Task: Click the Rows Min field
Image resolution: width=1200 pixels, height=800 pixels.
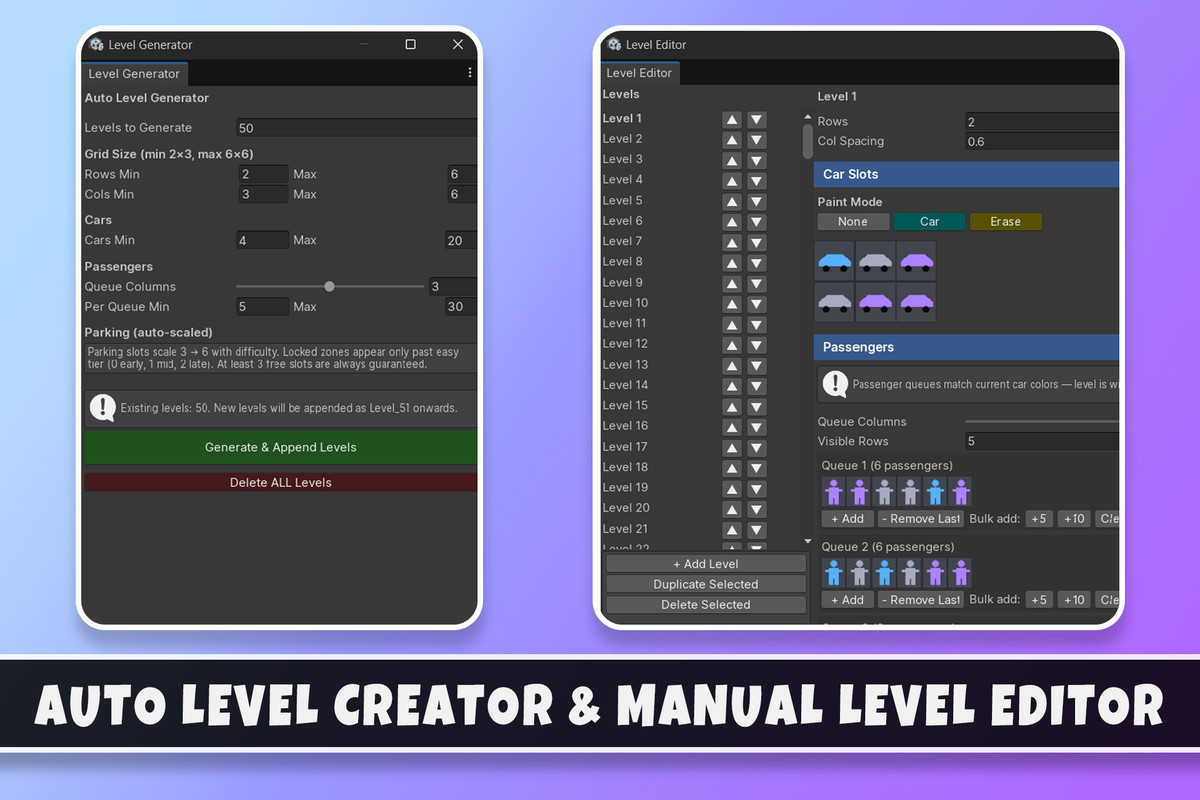Action: pos(263,174)
